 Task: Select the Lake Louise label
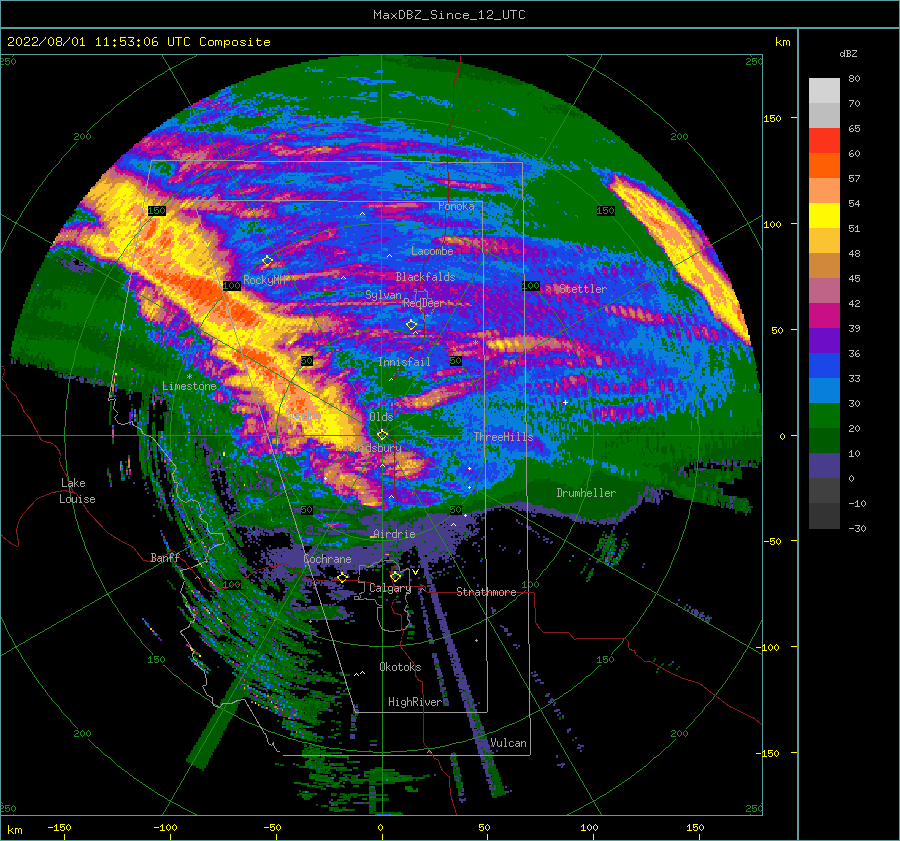tap(77, 491)
